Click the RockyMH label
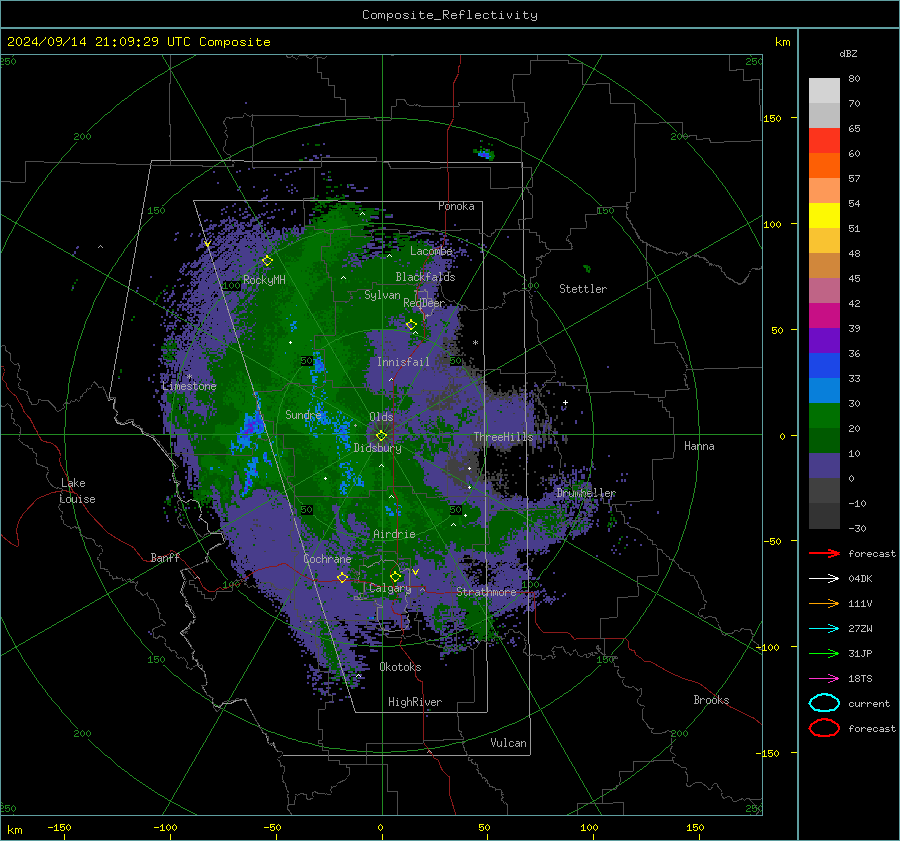The width and height of the screenshot is (900, 841). (x=264, y=280)
